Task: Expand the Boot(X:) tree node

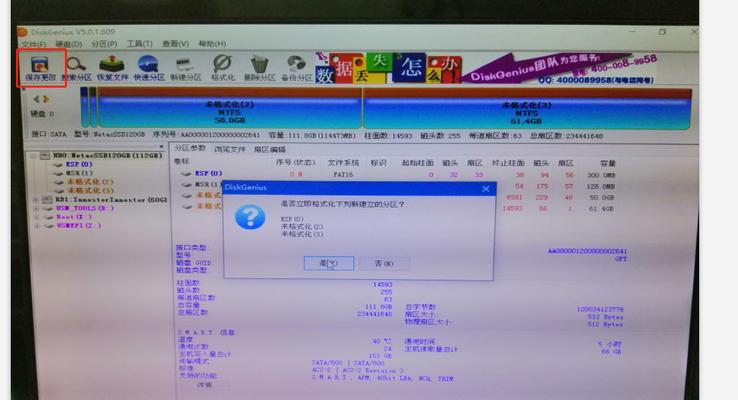Action: click(x=37, y=217)
